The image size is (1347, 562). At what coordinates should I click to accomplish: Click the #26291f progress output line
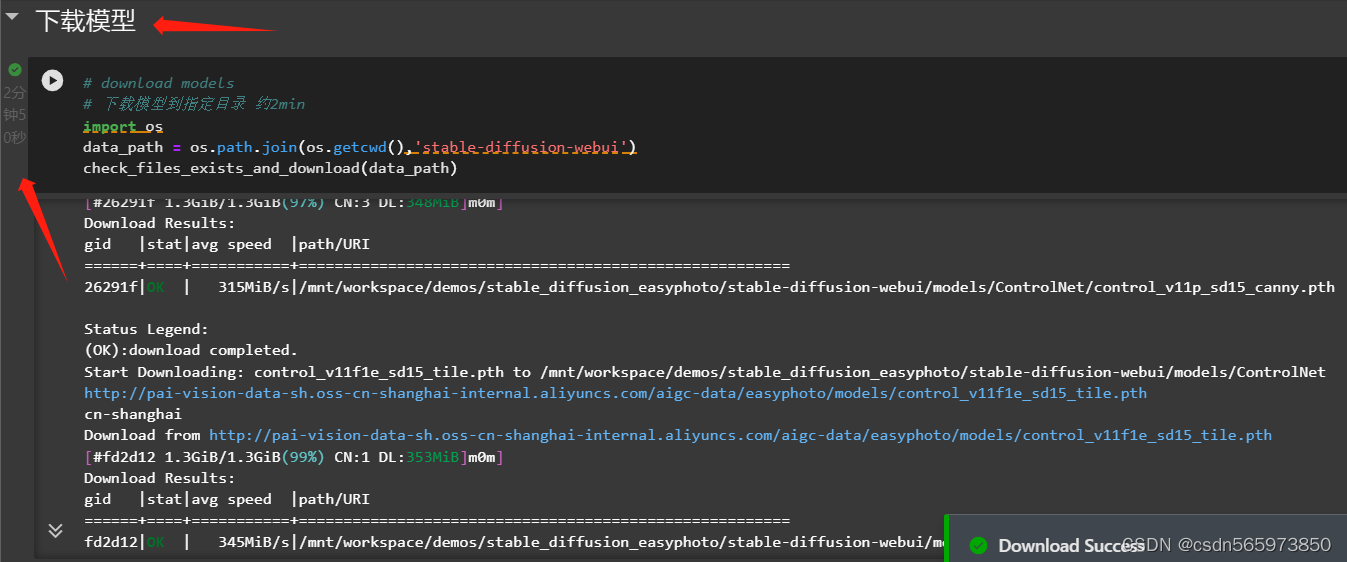pos(294,203)
